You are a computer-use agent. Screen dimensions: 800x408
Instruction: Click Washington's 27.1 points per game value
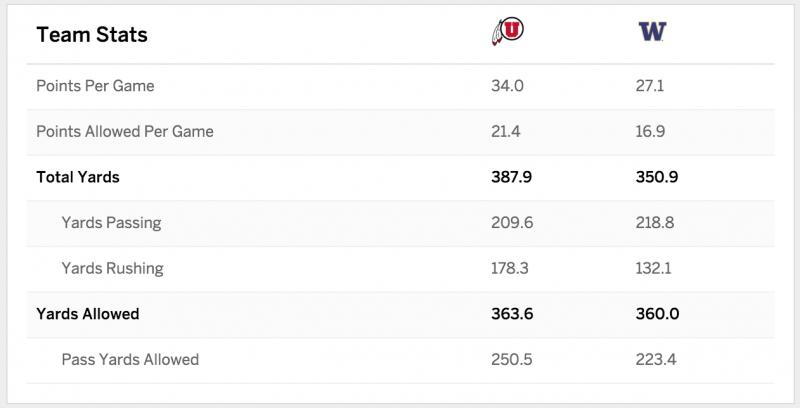pos(649,86)
